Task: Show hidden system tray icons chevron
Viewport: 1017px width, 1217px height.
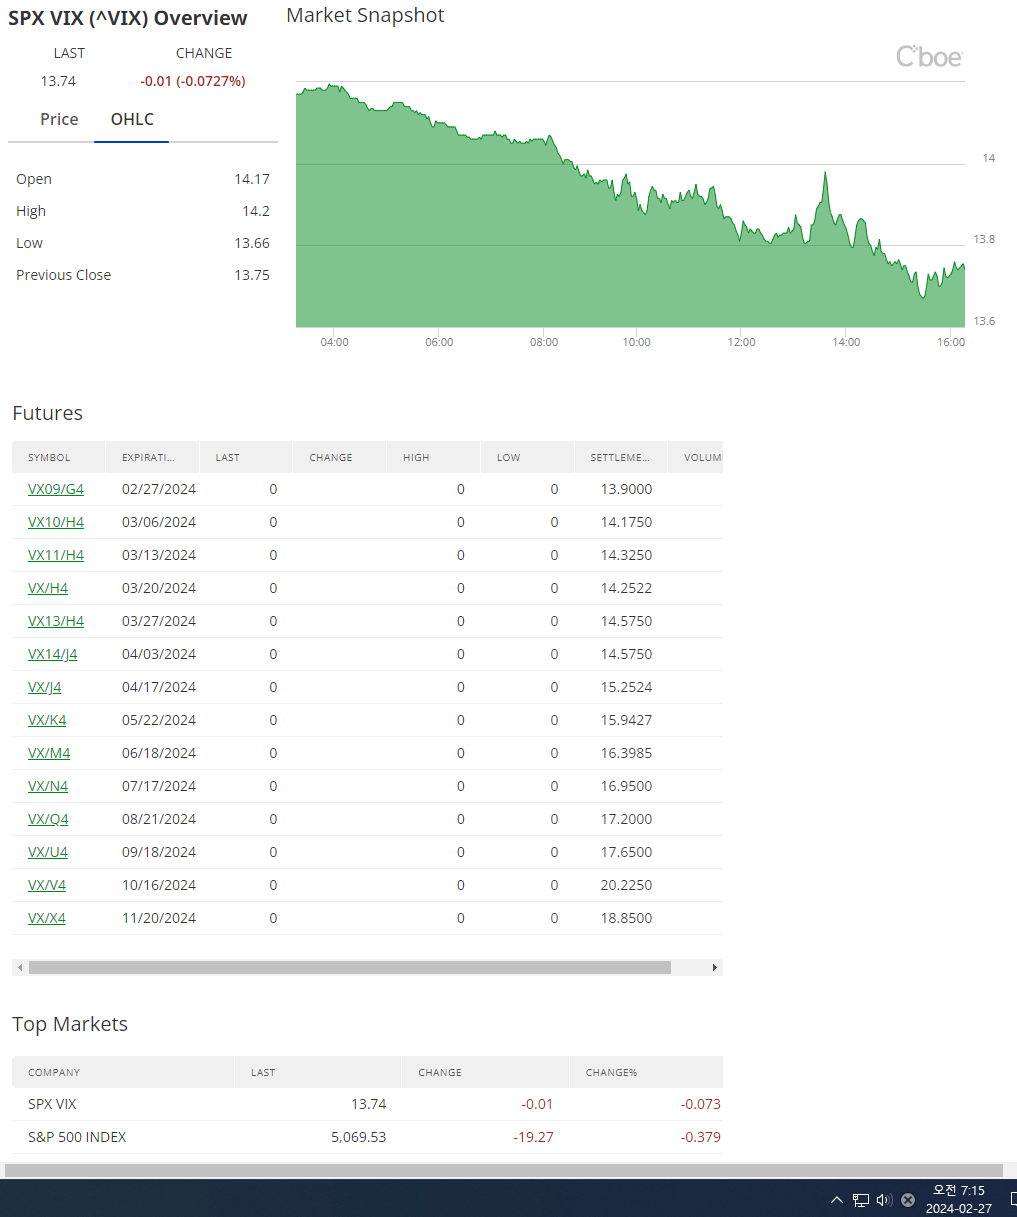Action: [x=837, y=1200]
